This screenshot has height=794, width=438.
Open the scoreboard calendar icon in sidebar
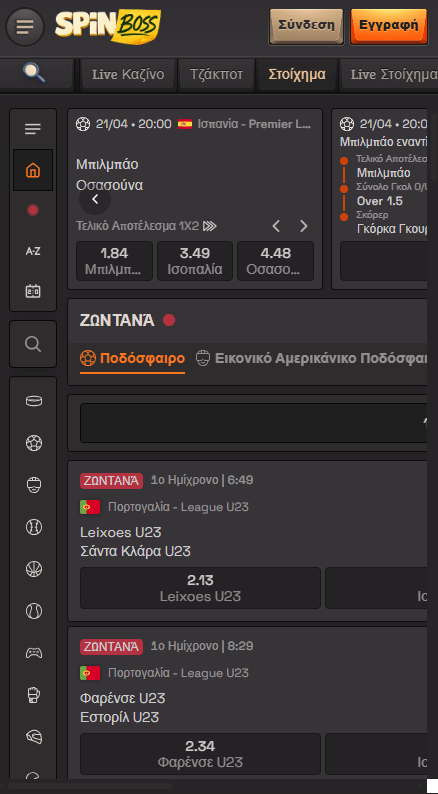[x=33, y=291]
